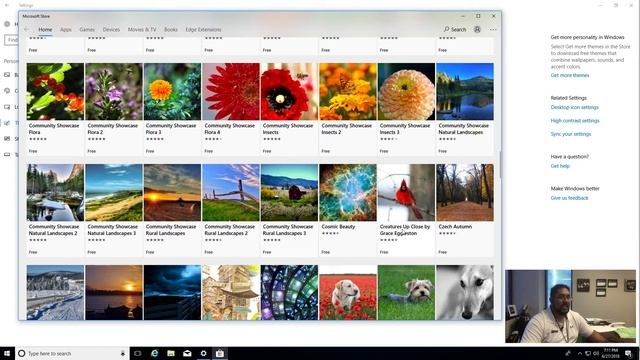Open 'Desktop icon settings' link
The image size is (640, 360).
(574, 107)
